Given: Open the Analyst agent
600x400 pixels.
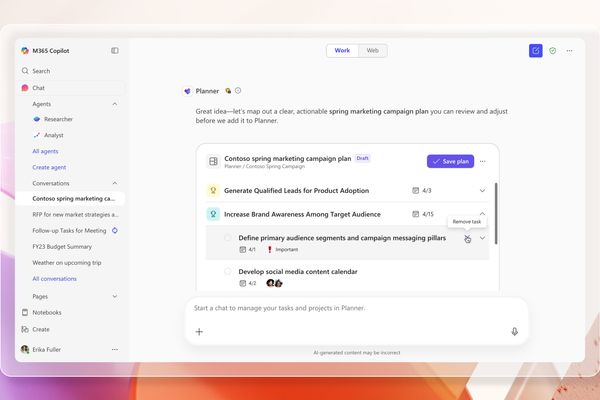Looking at the screenshot, I should coord(54,135).
